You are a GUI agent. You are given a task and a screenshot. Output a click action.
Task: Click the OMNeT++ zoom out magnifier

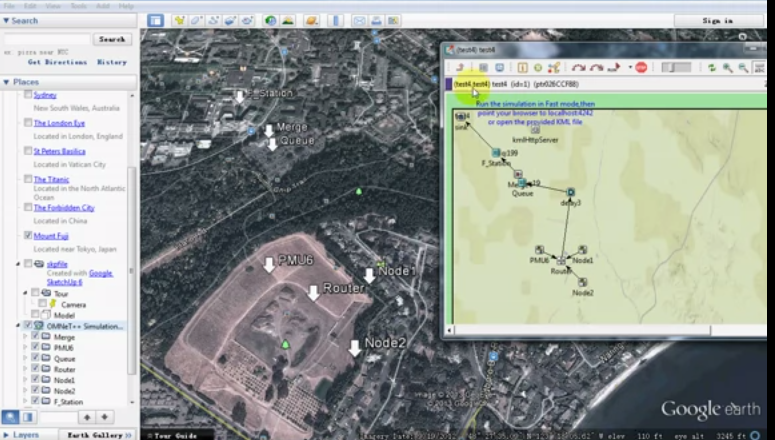point(743,68)
